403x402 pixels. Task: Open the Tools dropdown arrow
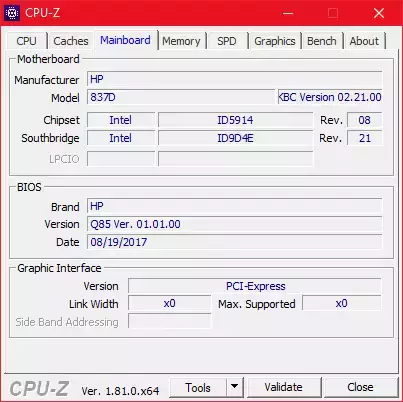coord(235,387)
